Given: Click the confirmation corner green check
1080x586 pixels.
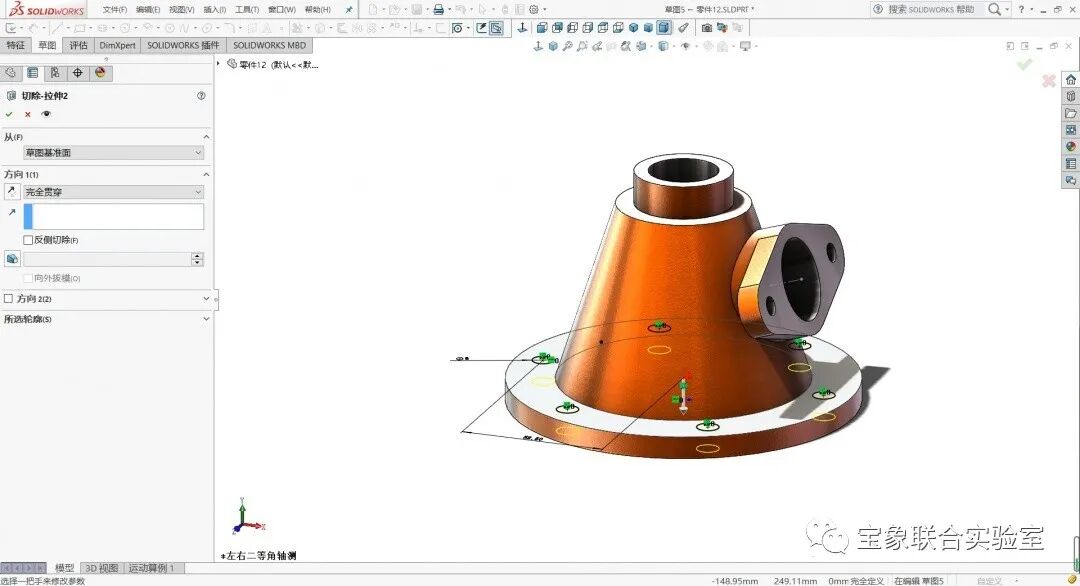Looking at the screenshot, I should point(1024,64).
